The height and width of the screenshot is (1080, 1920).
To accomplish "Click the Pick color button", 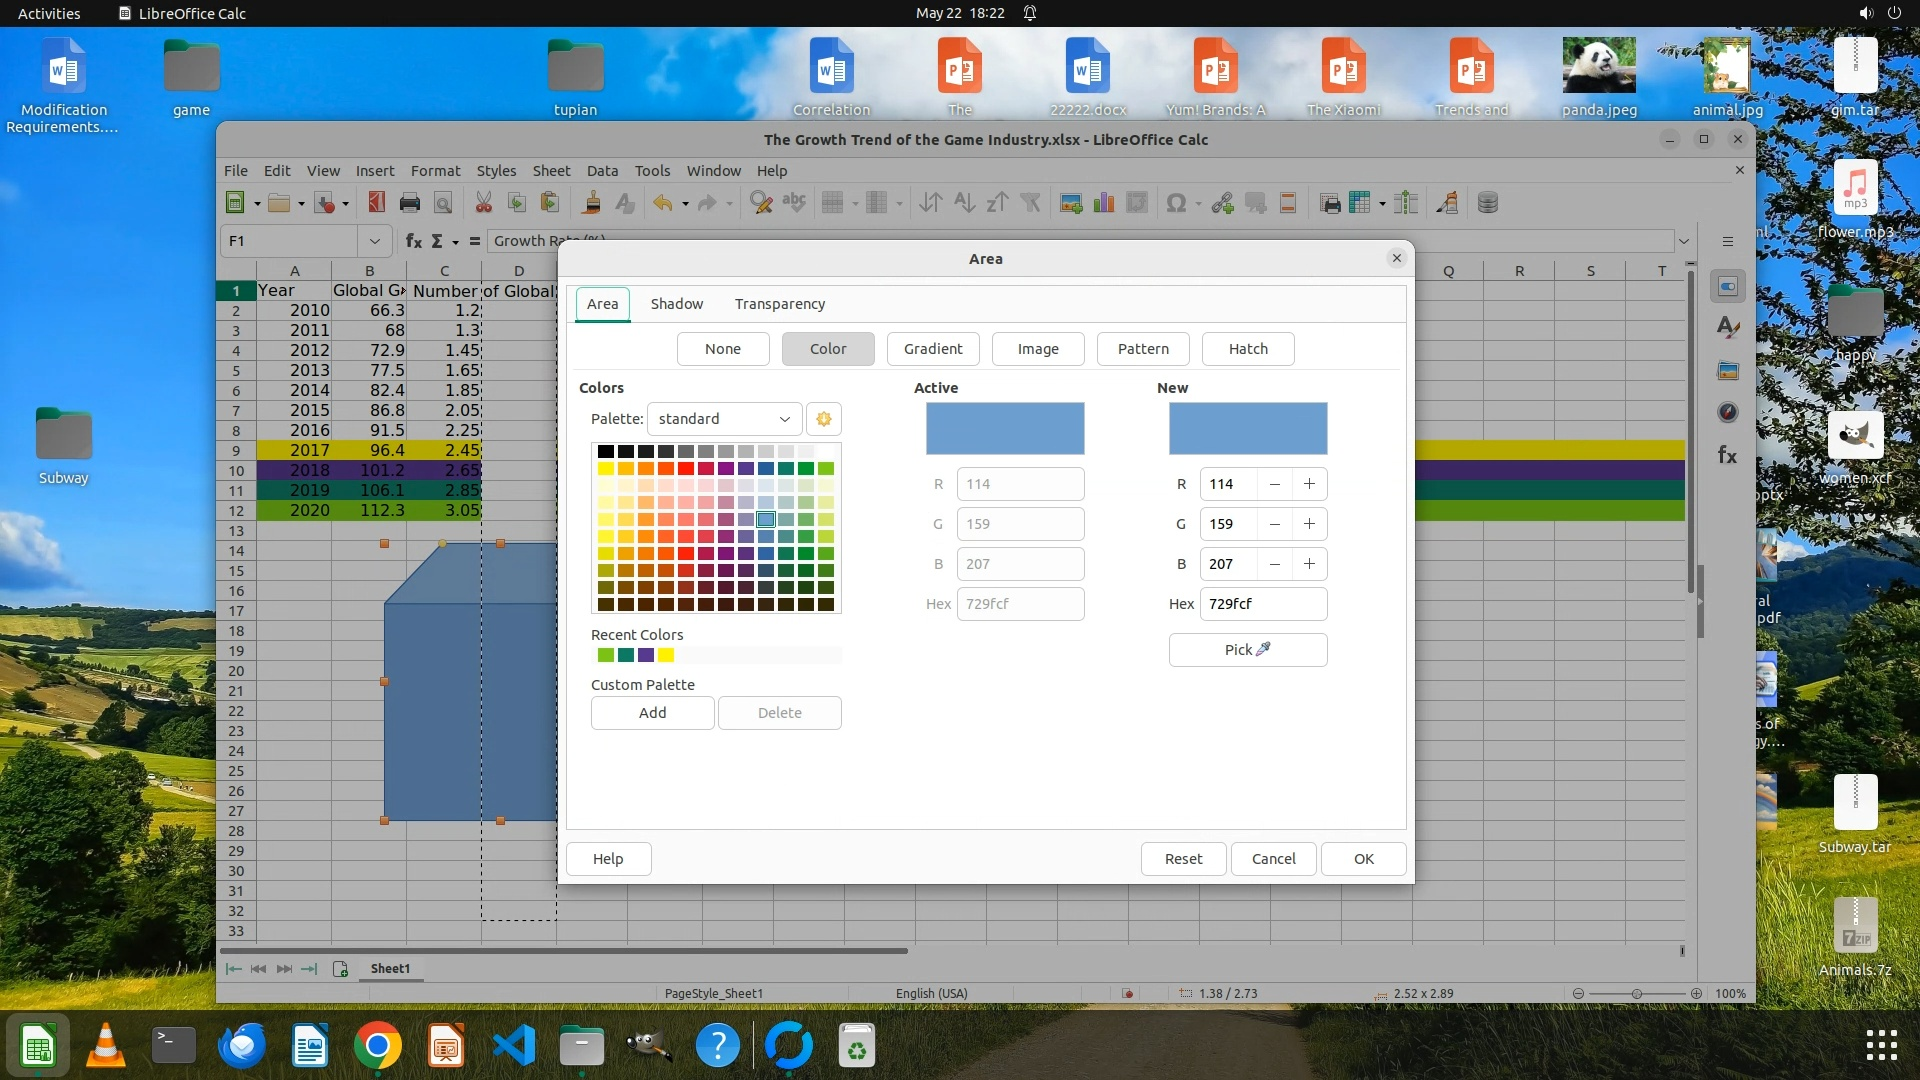I will click(1247, 650).
